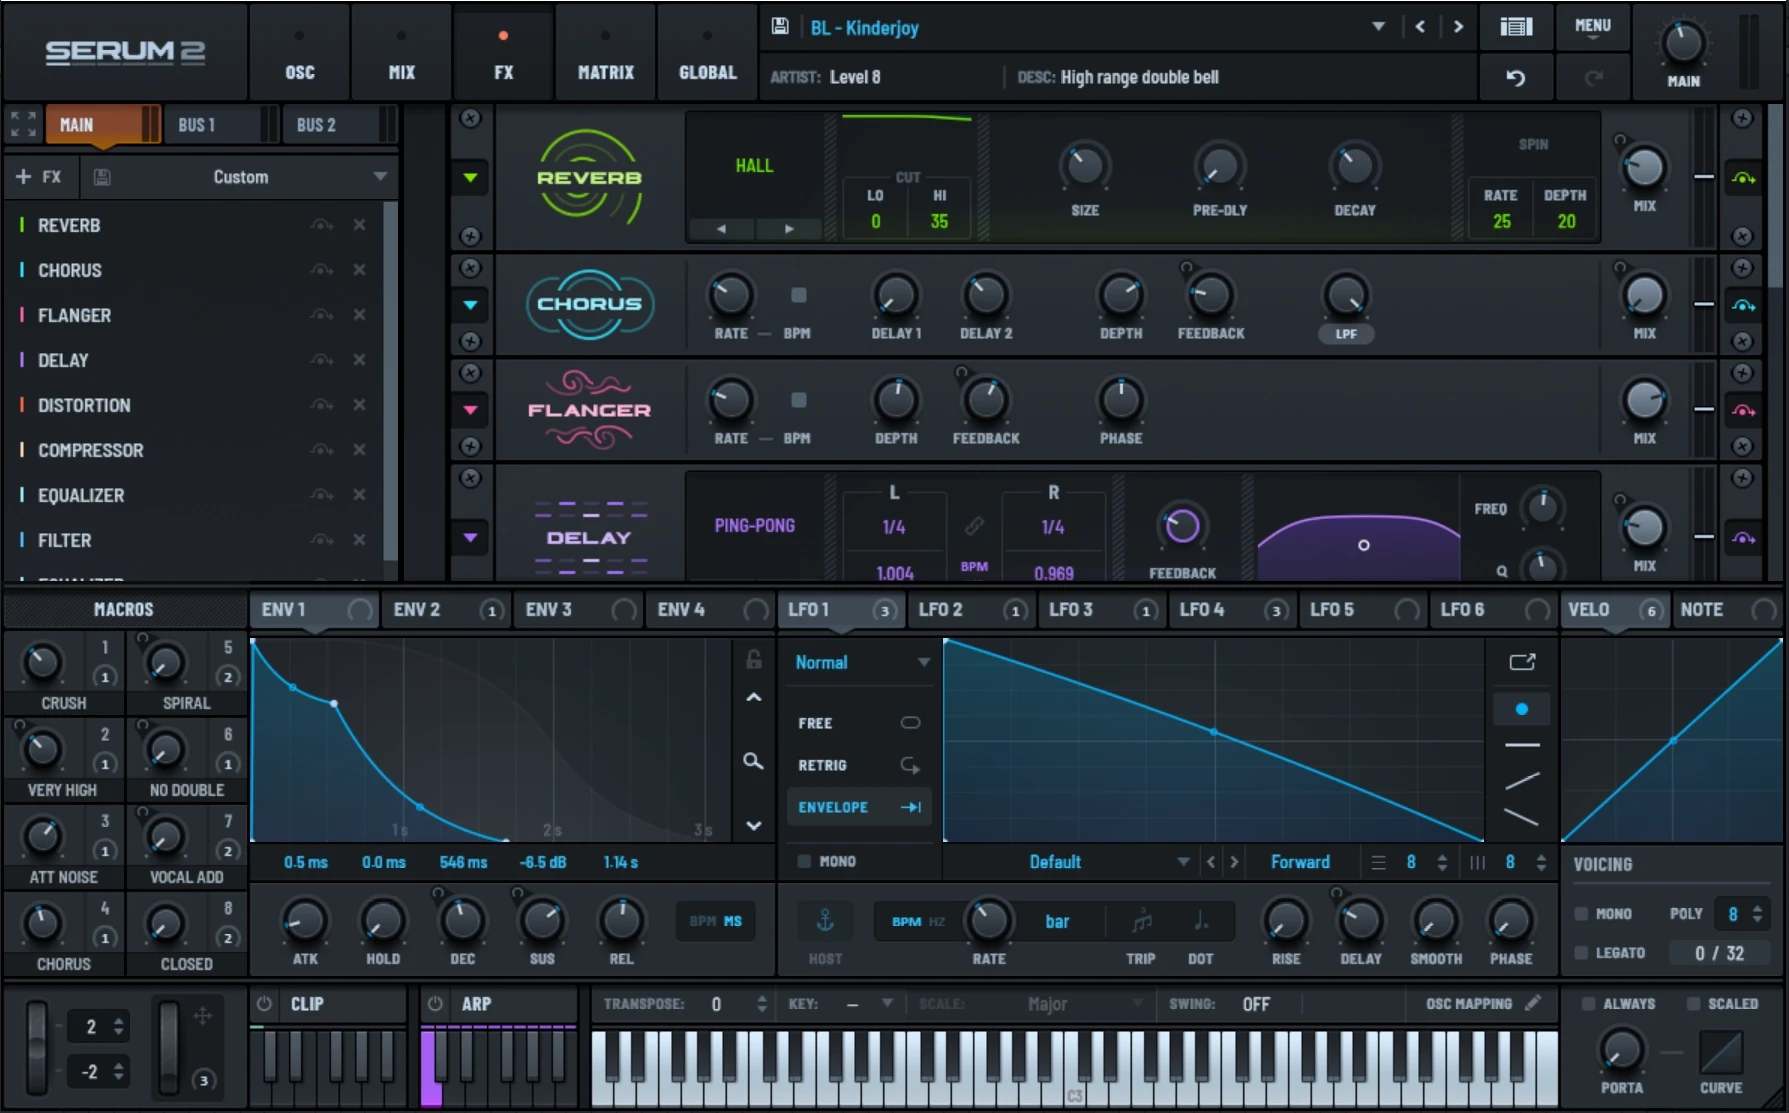Click the pop-out icon in the LFO editor

1522,661
